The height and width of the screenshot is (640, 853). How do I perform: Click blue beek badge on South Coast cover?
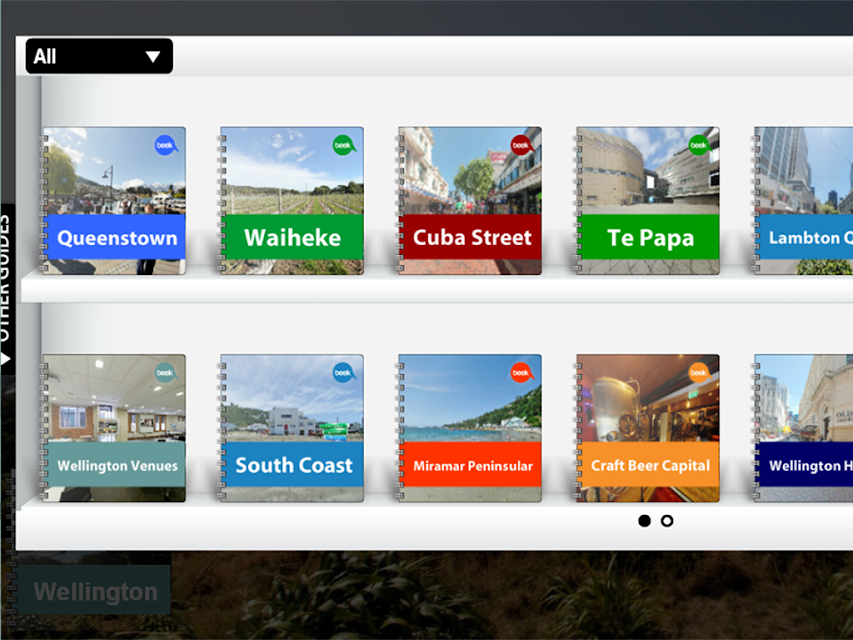tap(343, 373)
